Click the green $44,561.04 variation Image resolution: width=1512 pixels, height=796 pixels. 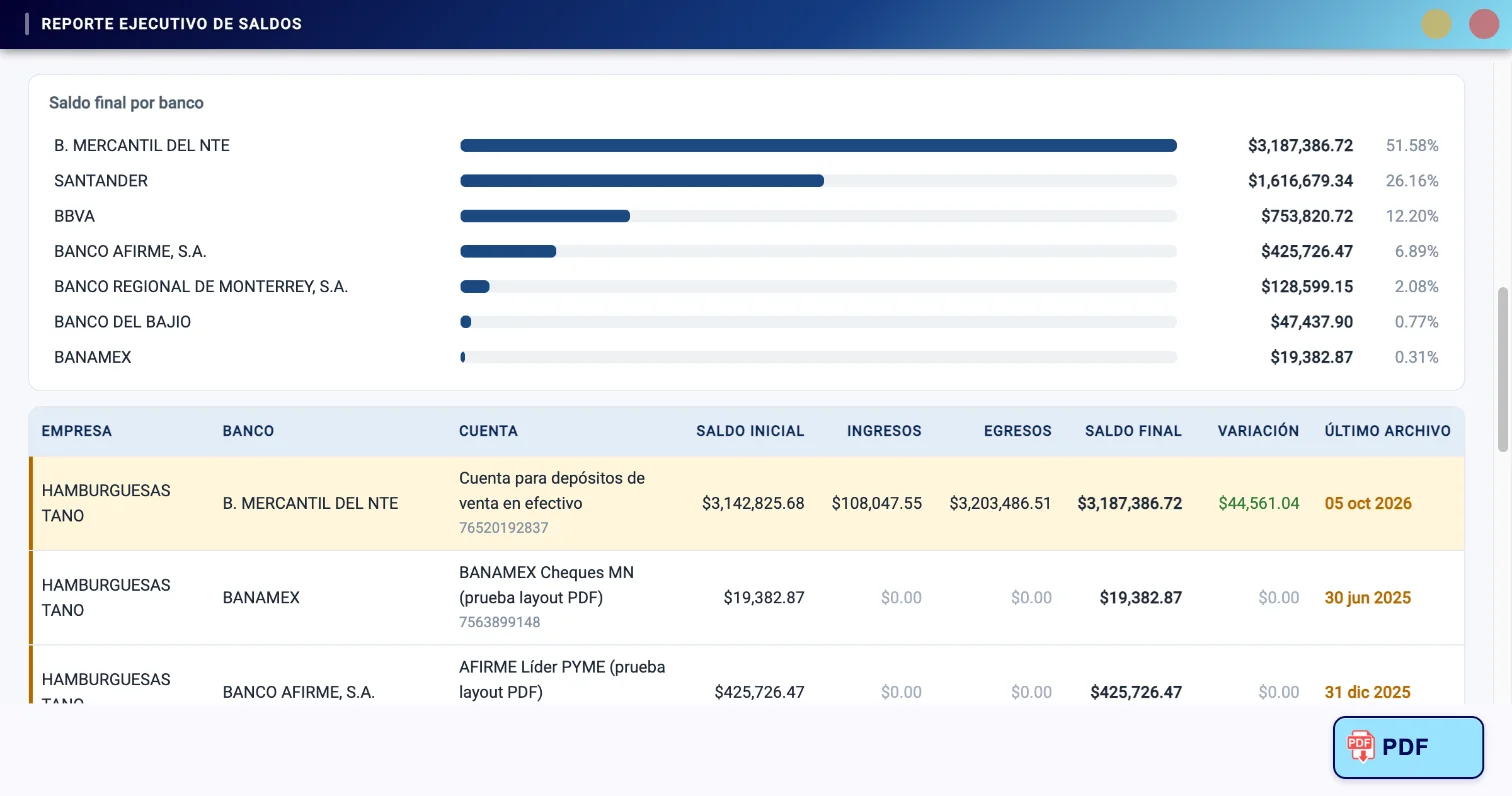point(1259,503)
